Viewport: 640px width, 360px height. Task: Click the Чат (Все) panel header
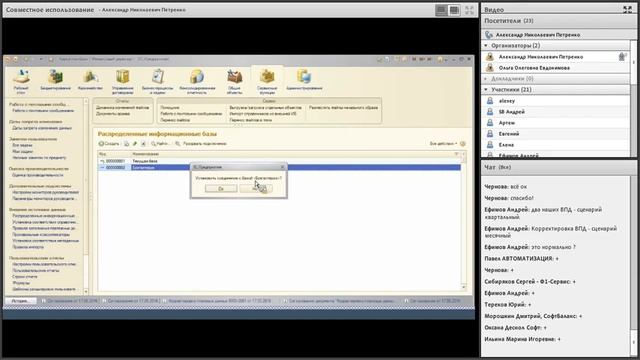[559, 167]
